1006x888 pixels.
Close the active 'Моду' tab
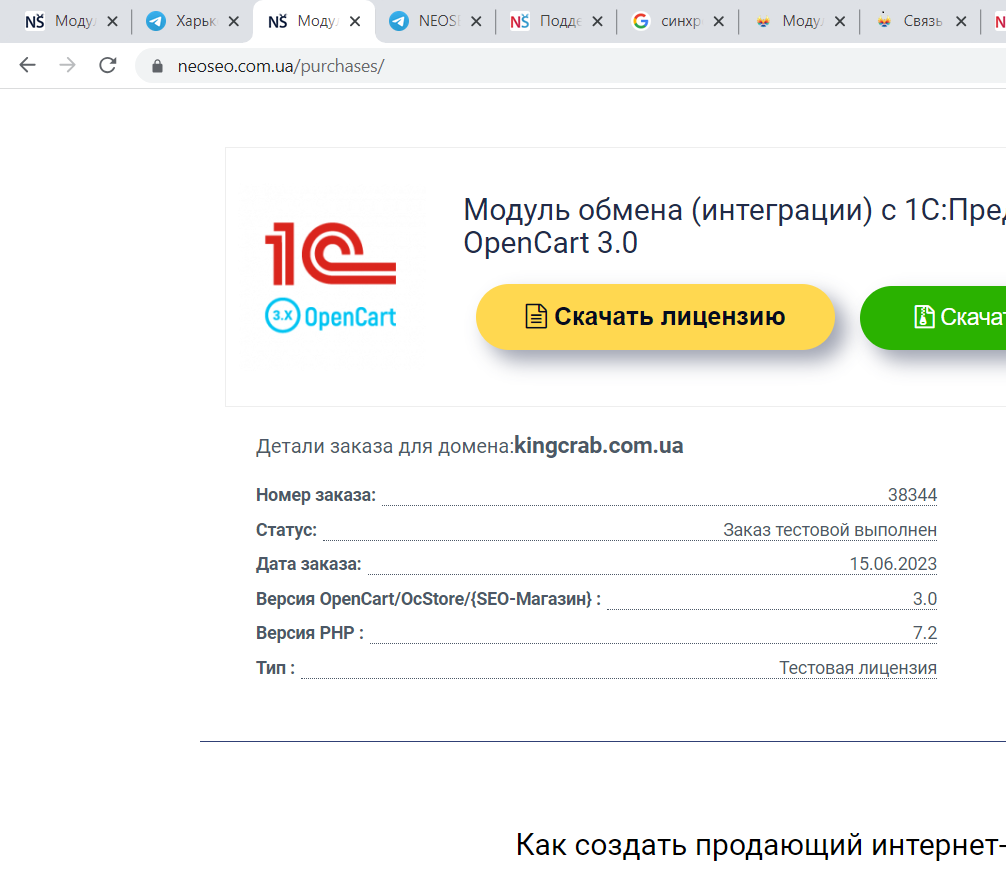(x=355, y=22)
